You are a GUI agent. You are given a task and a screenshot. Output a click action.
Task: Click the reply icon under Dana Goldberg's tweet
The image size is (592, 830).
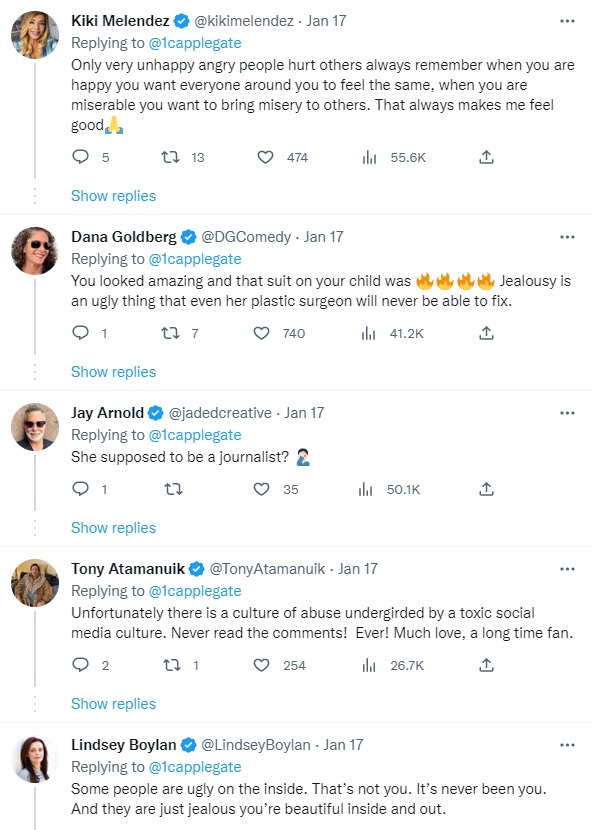coord(80,333)
